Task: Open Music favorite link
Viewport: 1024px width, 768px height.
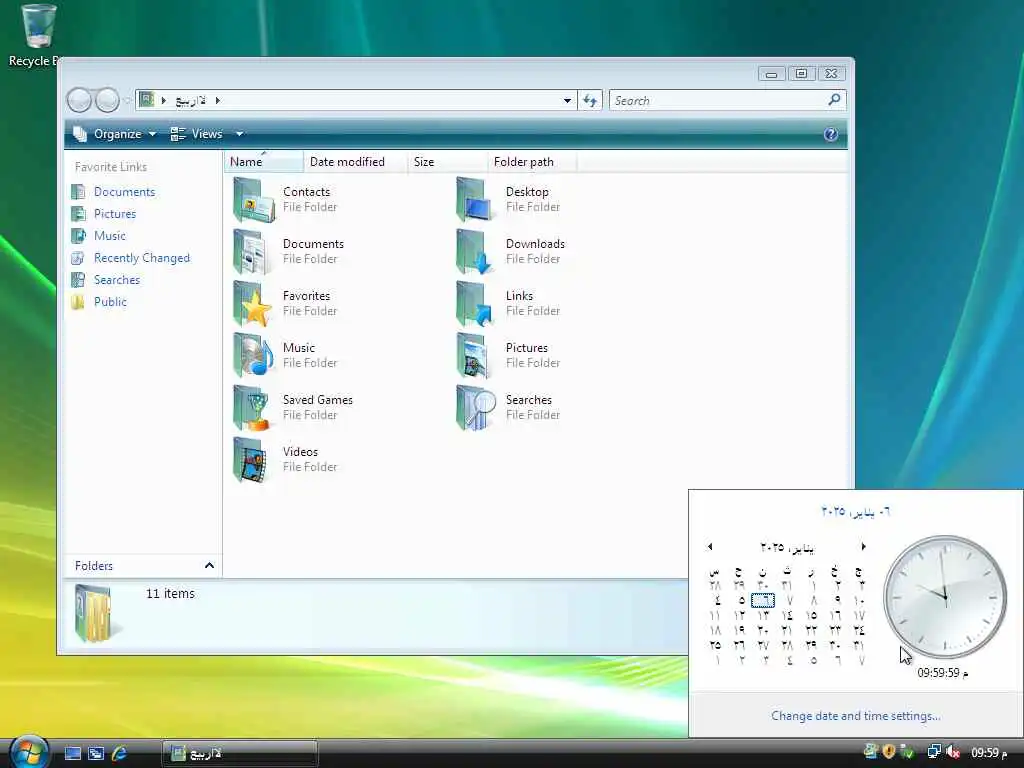Action: click(x=110, y=236)
